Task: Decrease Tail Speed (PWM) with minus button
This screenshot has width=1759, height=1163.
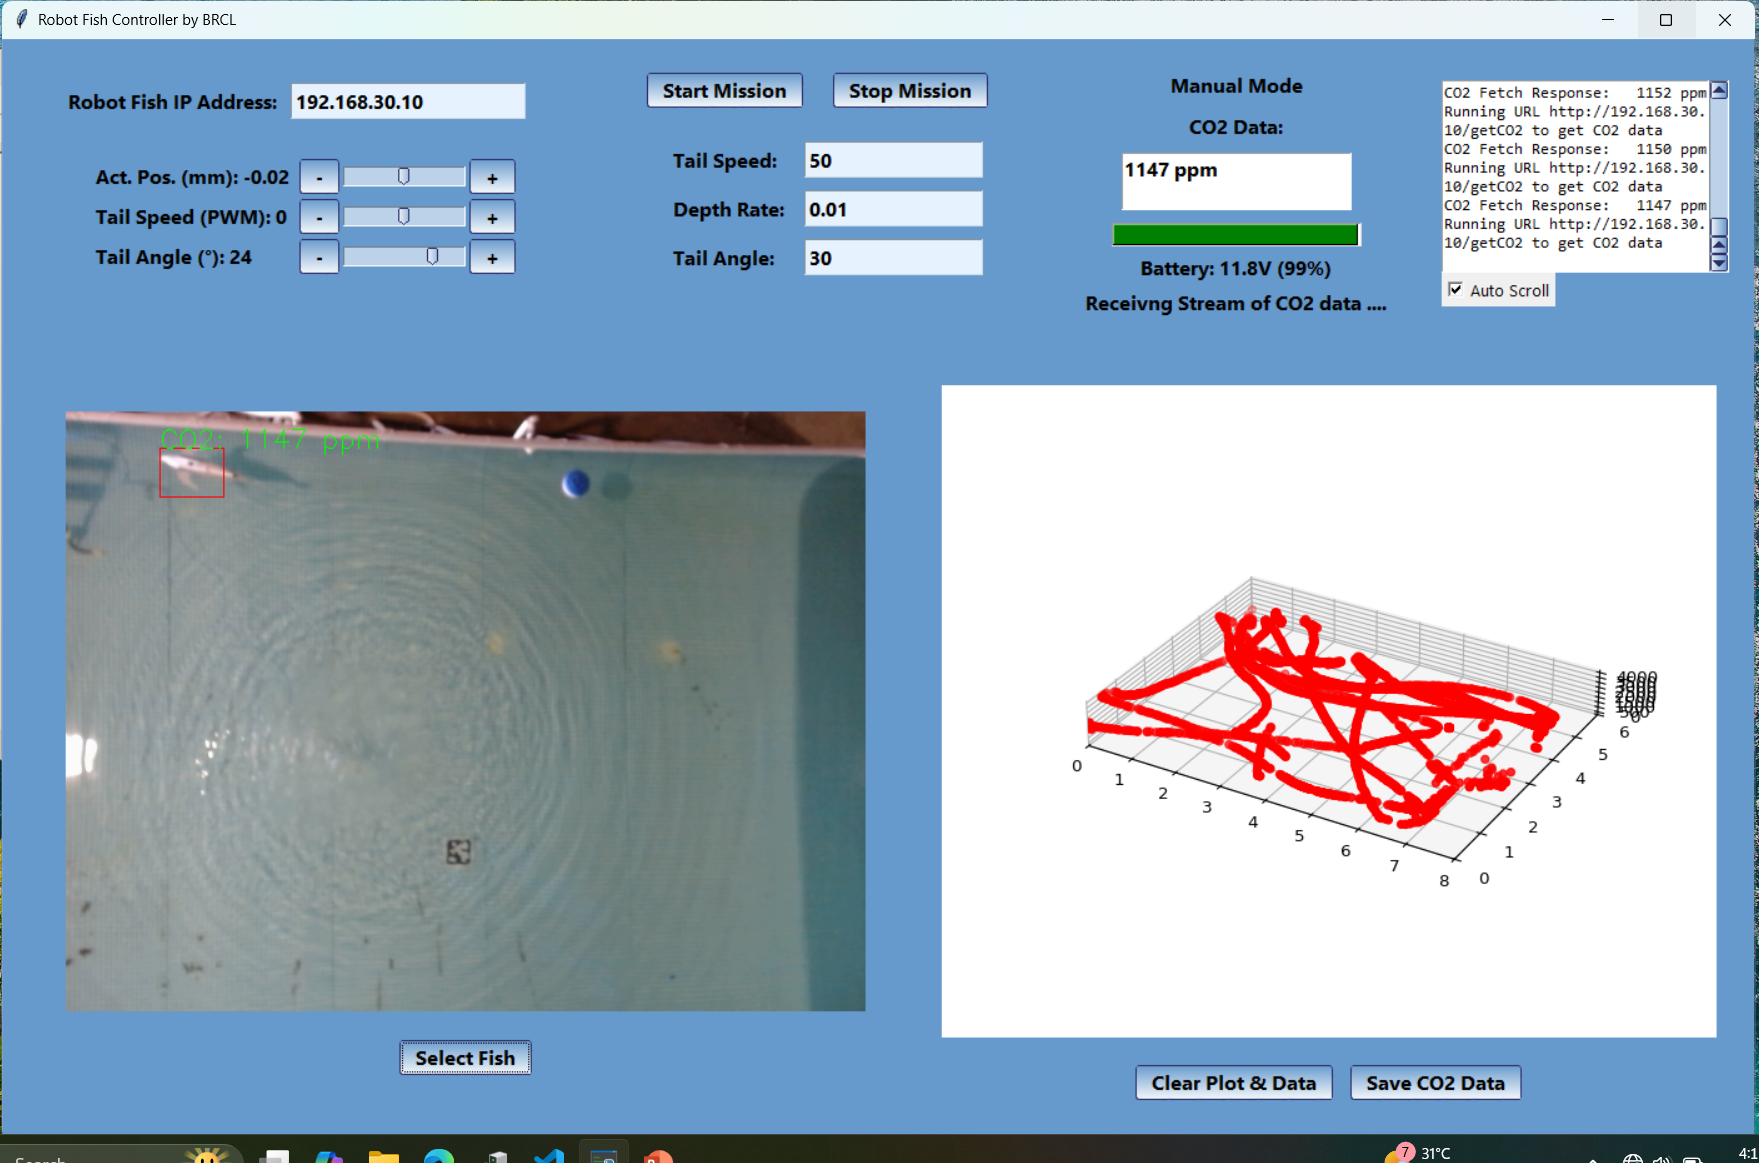Action: pos(319,217)
